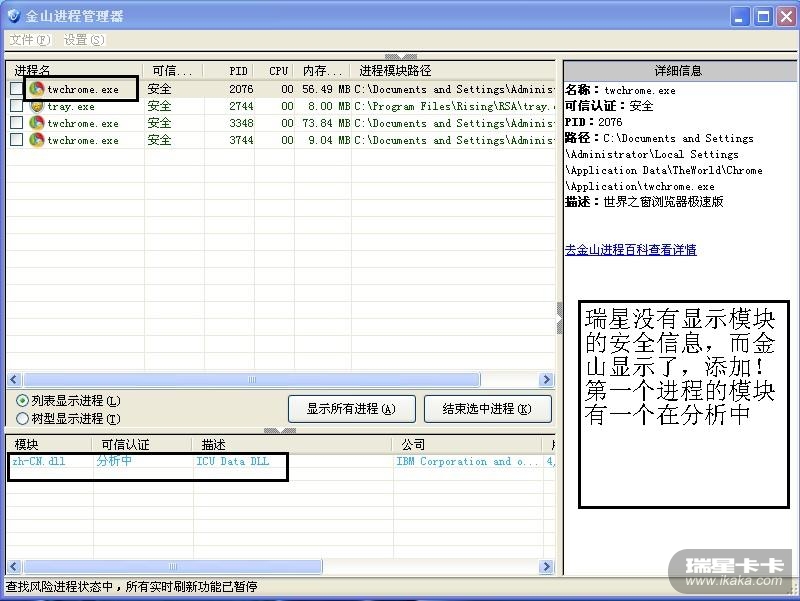800x601 pixels.
Task: Click the 公司 column header
Action: [x=468, y=444]
